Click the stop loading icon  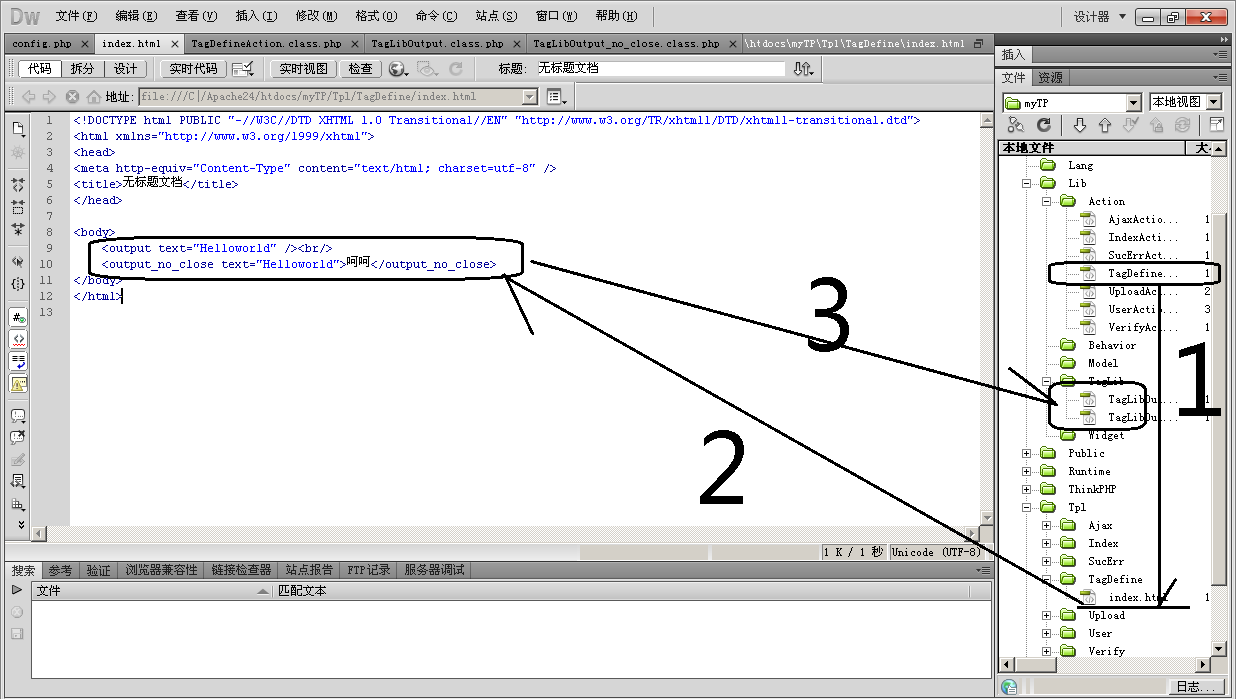[x=72, y=97]
